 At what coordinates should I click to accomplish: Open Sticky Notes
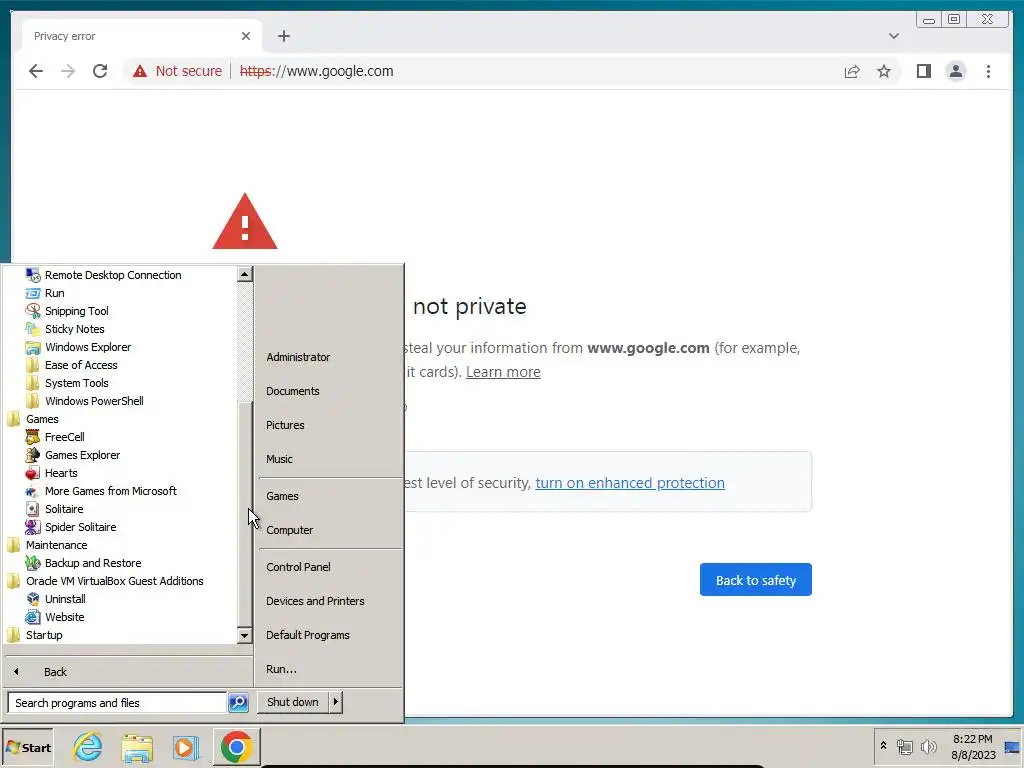point(74,329)
